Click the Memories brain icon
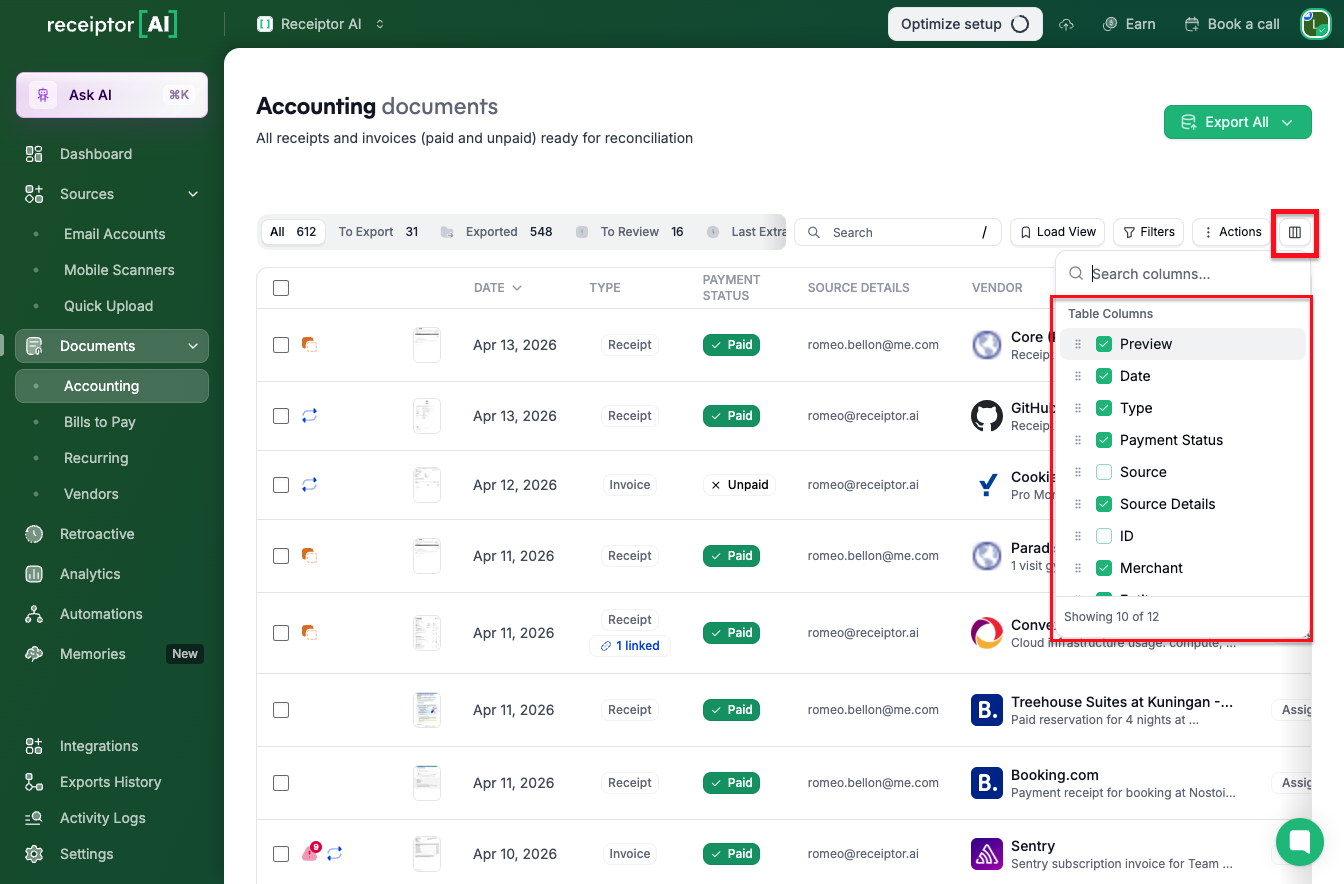Image resolution: width=1344 pixels, height=884 pixels. tap(34, 654)
